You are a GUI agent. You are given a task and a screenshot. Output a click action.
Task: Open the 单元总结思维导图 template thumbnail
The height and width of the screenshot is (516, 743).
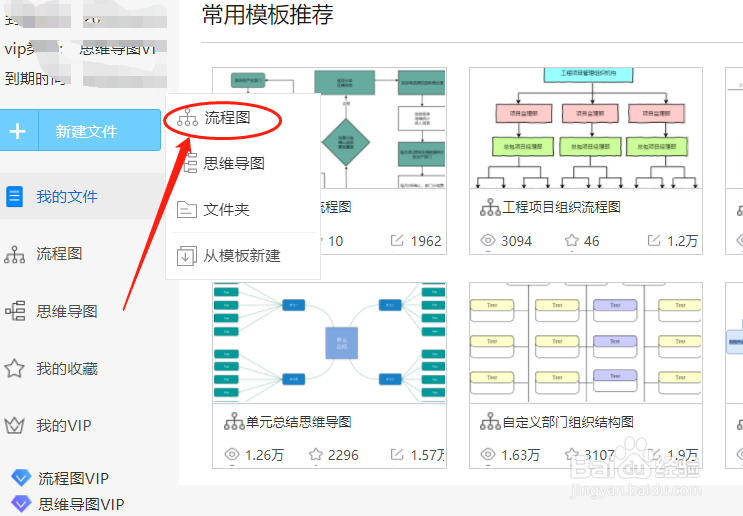(x=329, y=343)
